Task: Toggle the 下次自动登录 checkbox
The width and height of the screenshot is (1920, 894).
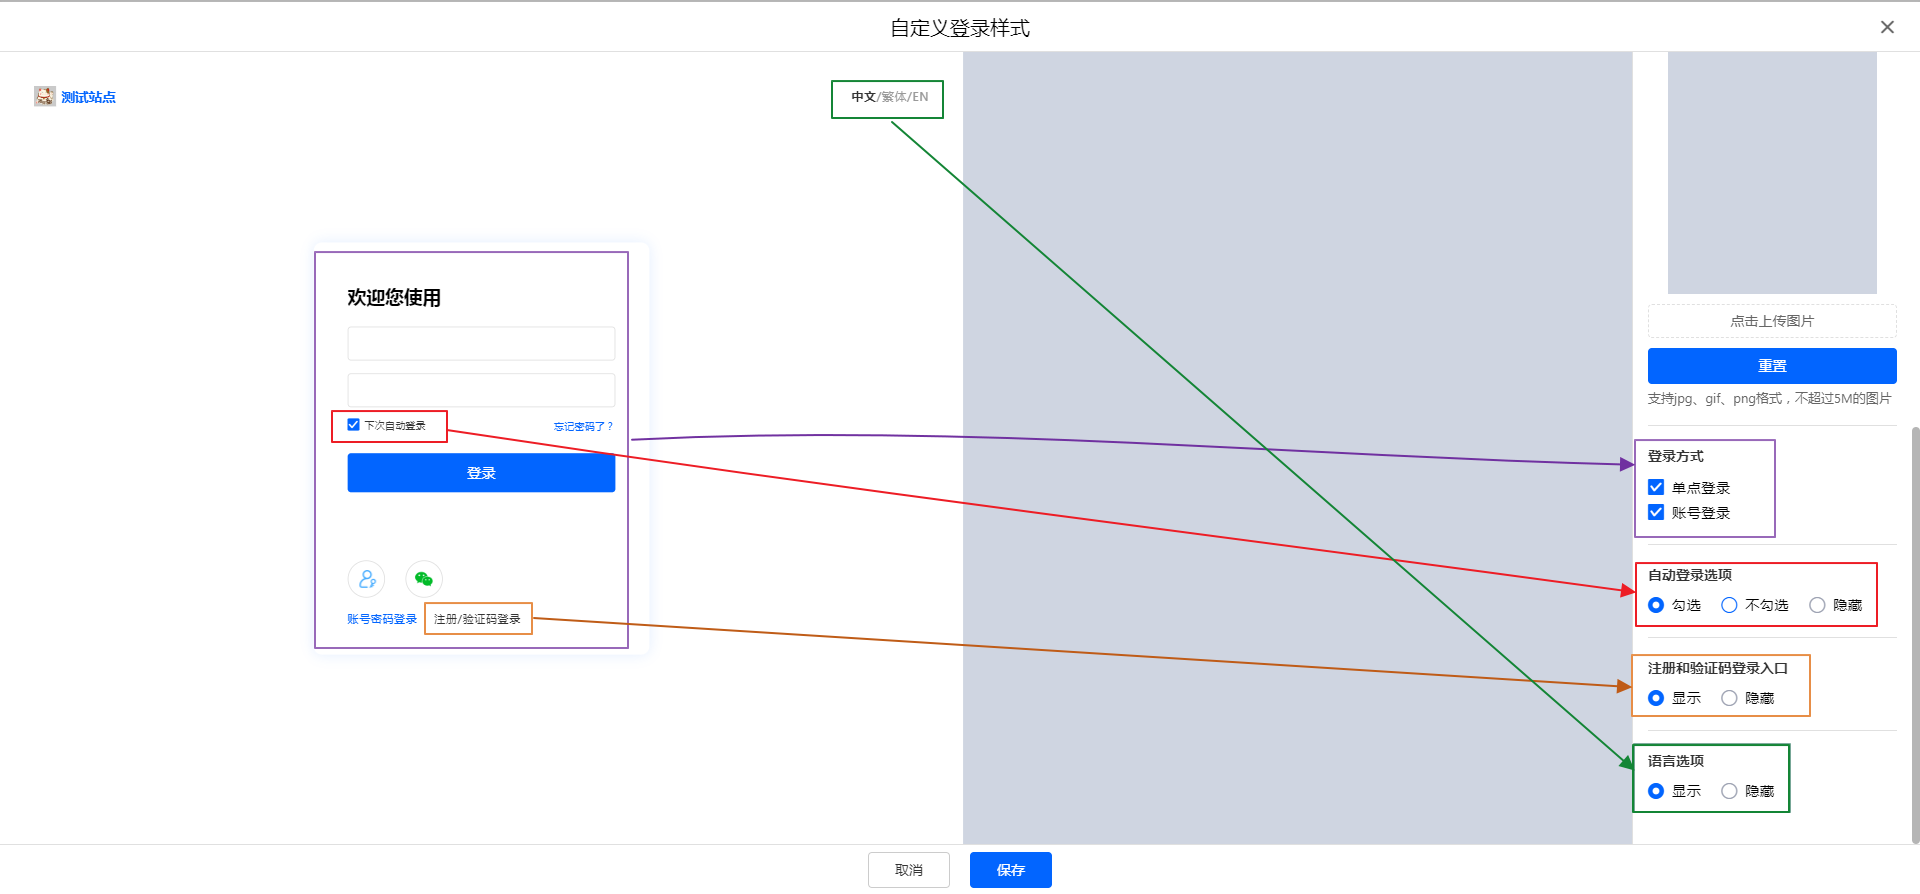Action: tap(354, 425)
